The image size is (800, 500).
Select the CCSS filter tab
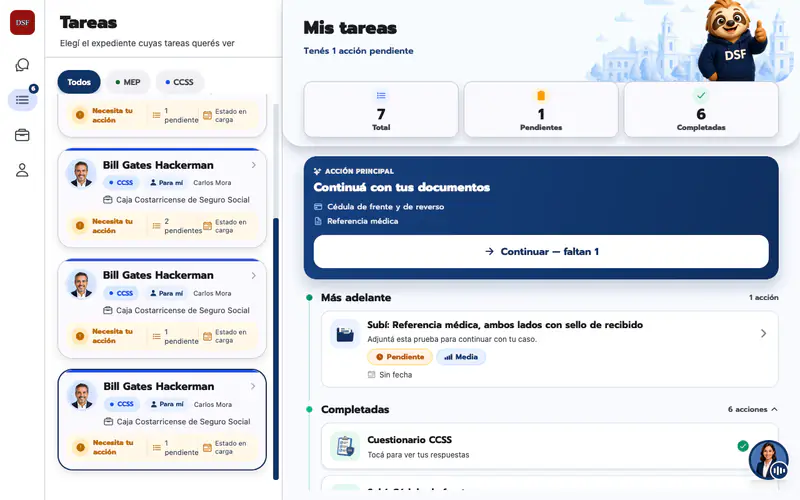click(180, 82)
